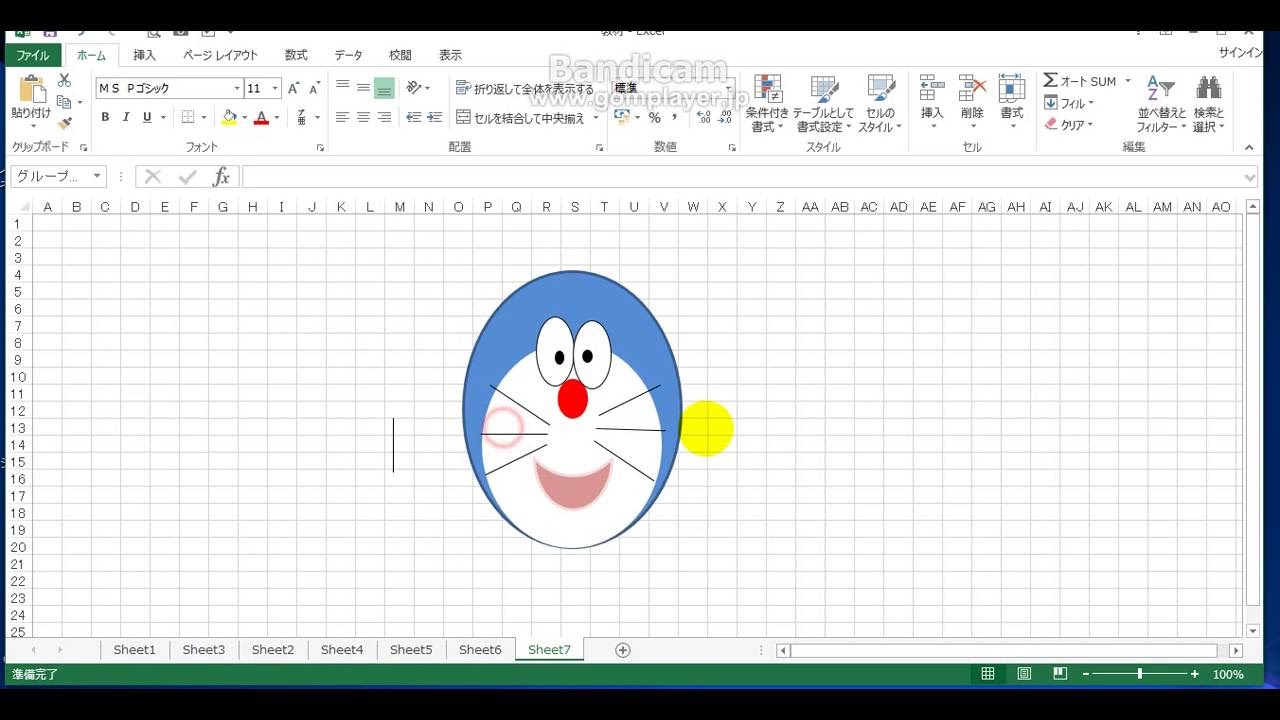Toggle Underline formatting
This screenshot has height=720, width=1280.
[x=147, y=117]
